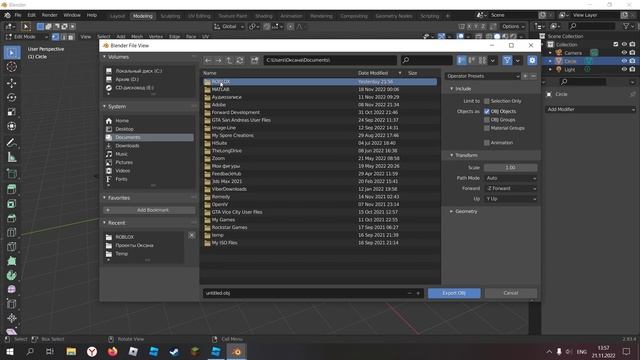Viewport: 640px width, 360px height.
Task: Enable the Material Groups checkbox
Action: click(x=487, y=128)
